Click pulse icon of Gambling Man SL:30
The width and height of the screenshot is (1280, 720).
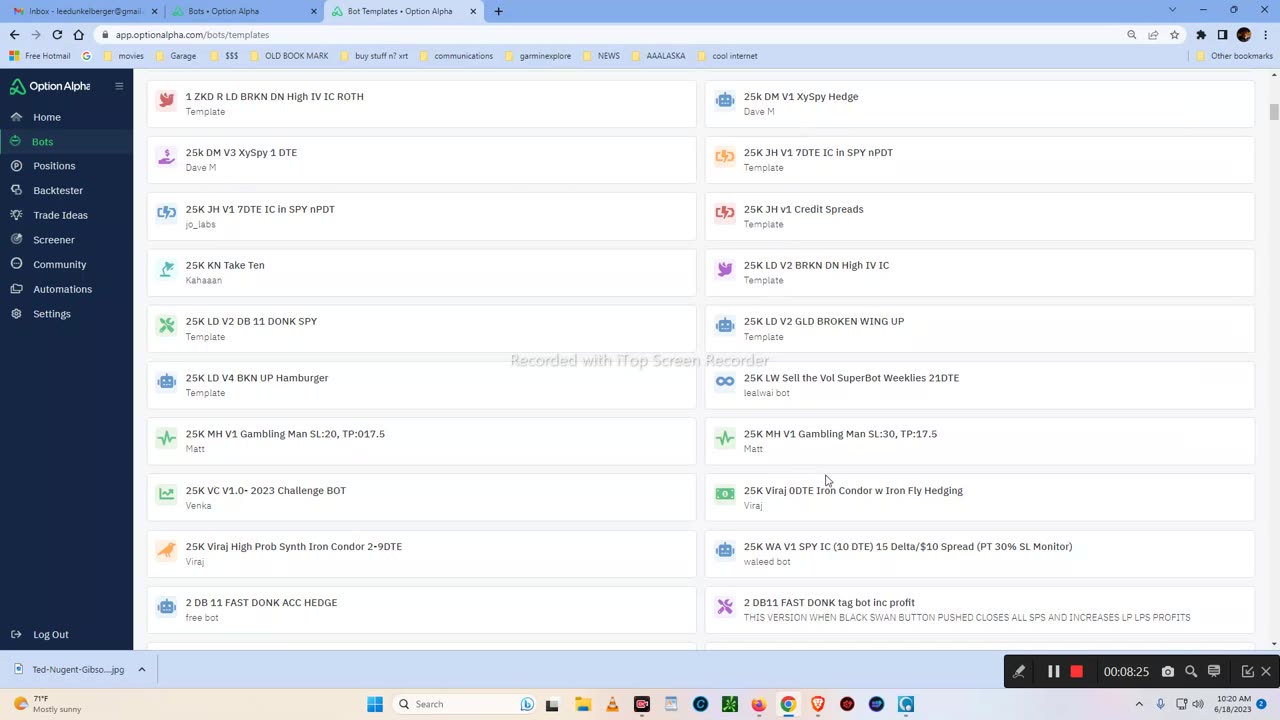725,437
